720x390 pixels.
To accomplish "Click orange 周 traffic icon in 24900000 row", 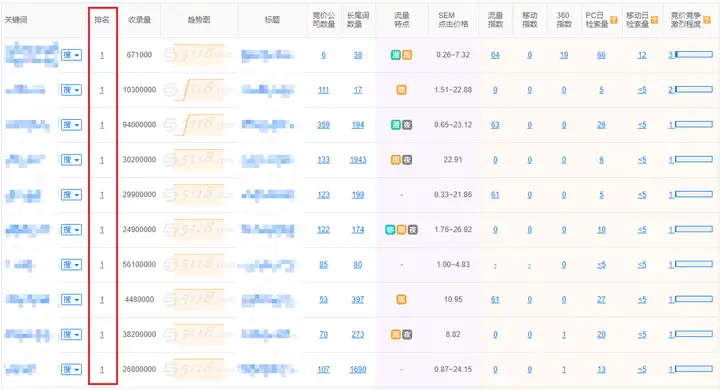I will click(401, 230).
